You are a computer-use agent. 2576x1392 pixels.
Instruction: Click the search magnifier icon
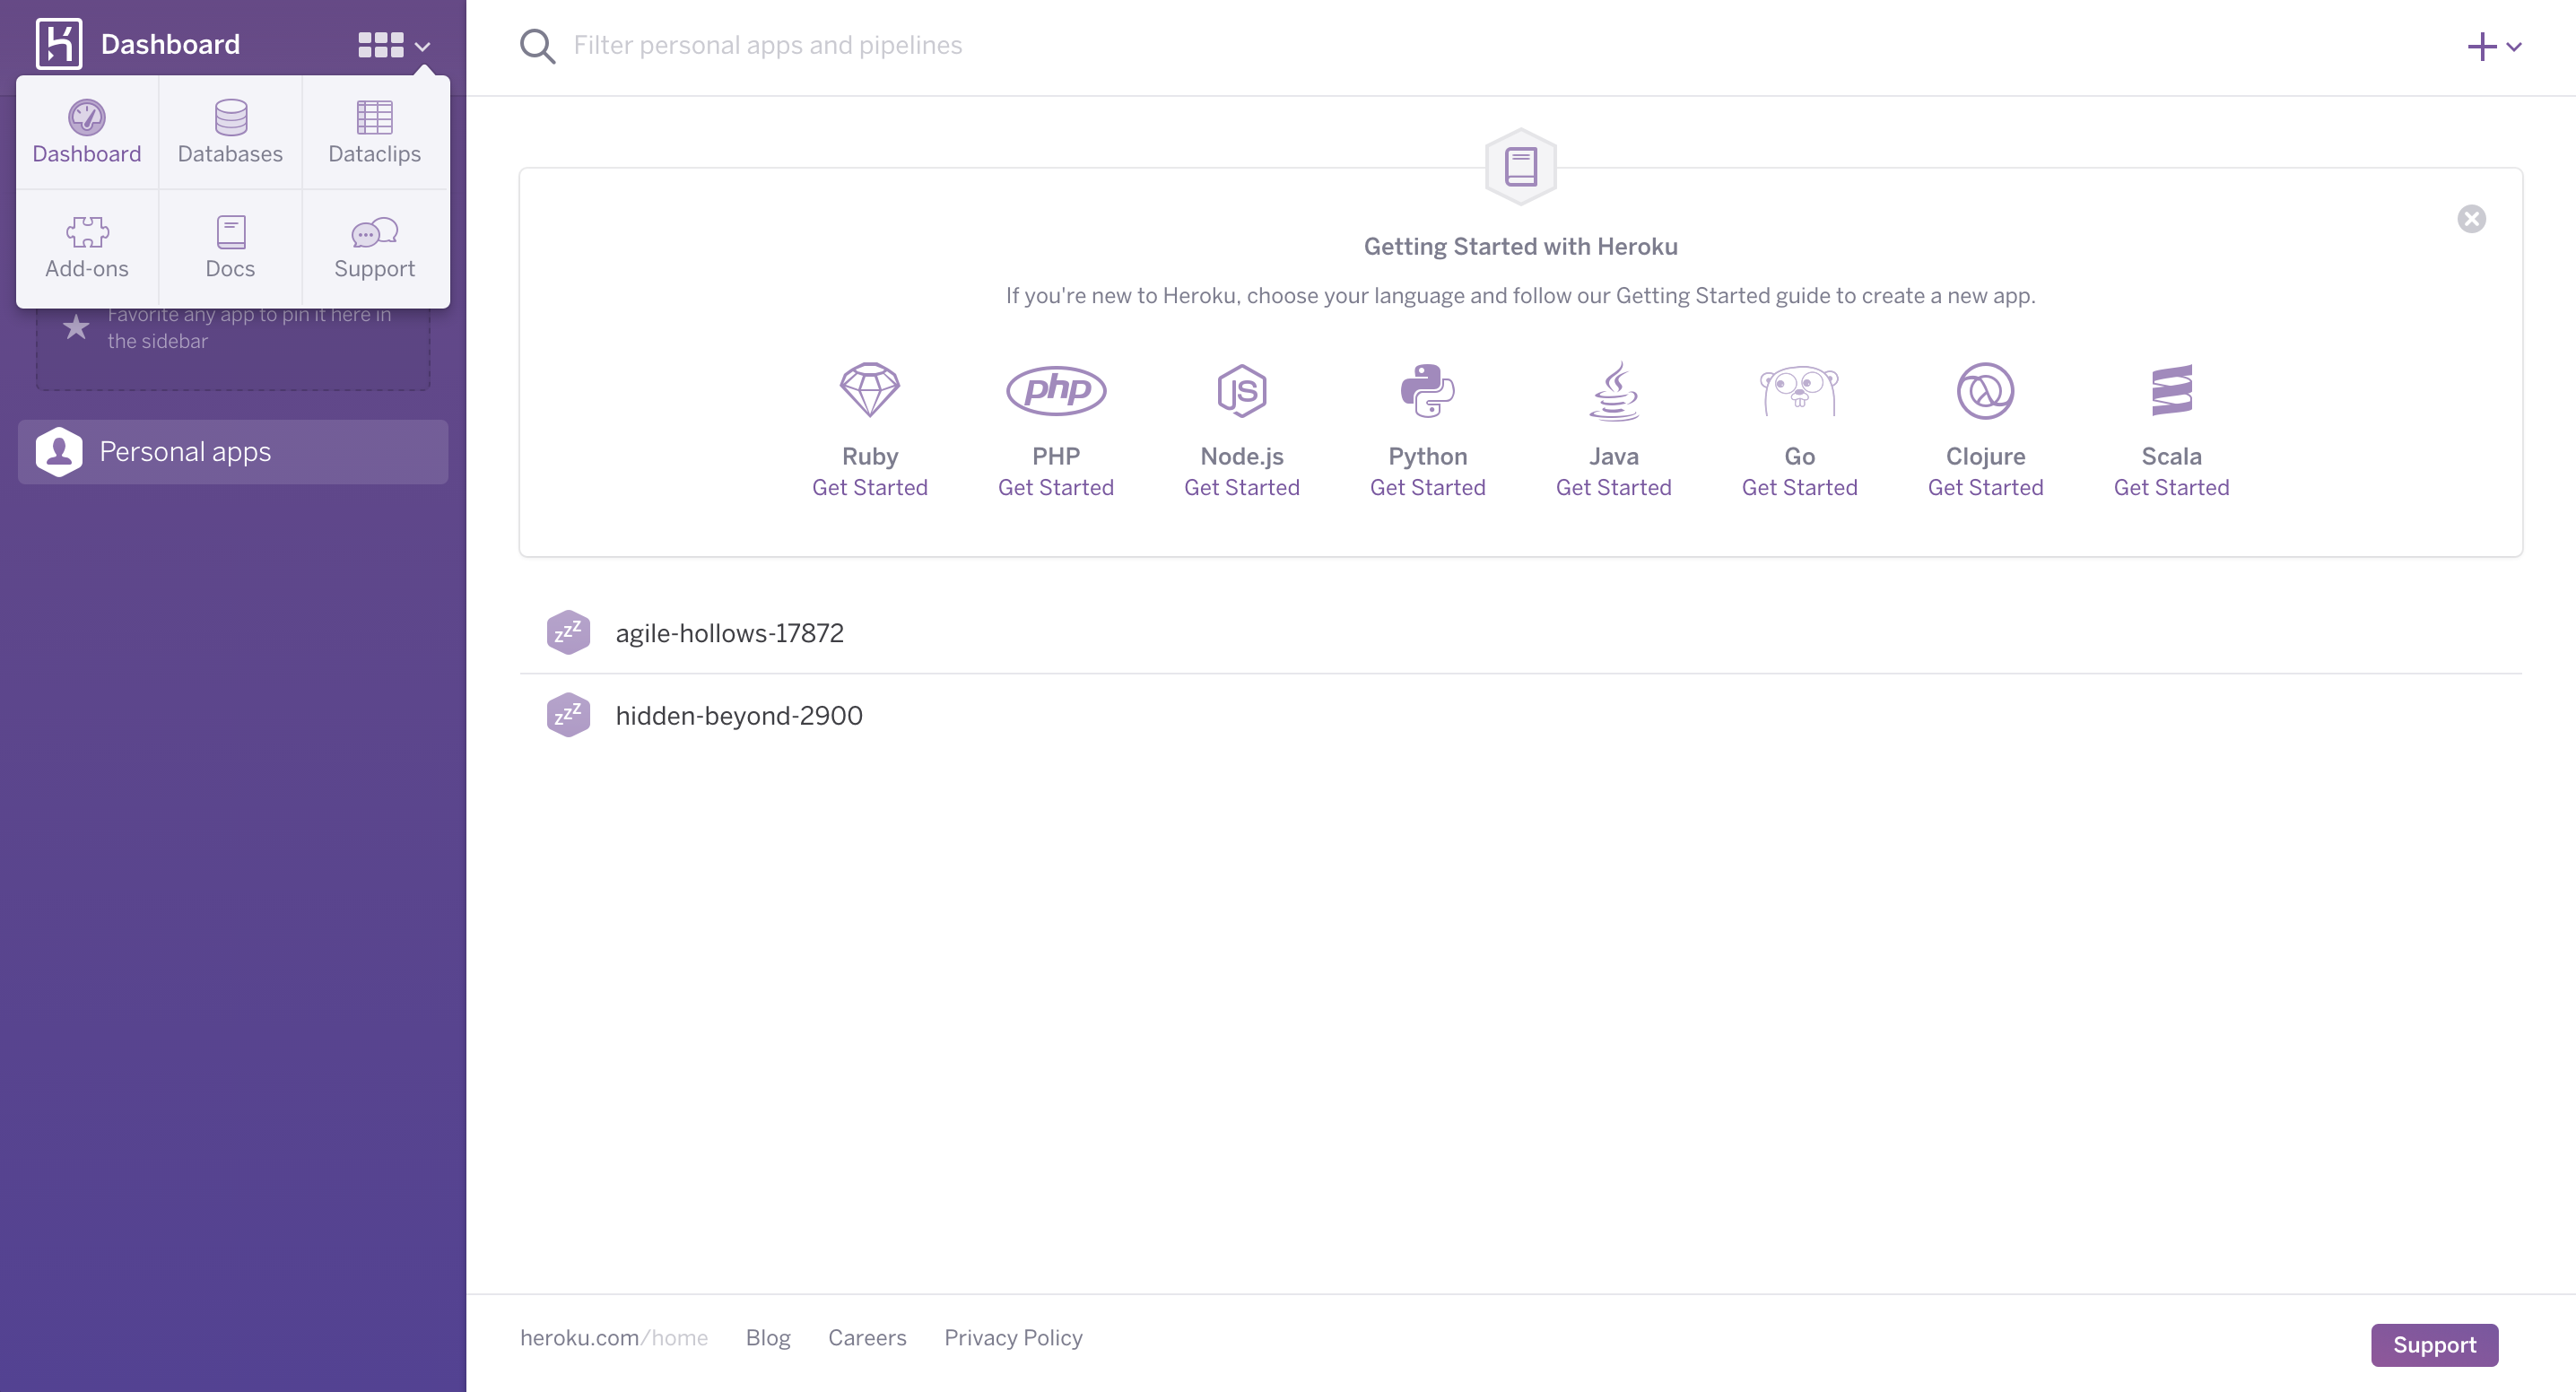tap(537, 46)
